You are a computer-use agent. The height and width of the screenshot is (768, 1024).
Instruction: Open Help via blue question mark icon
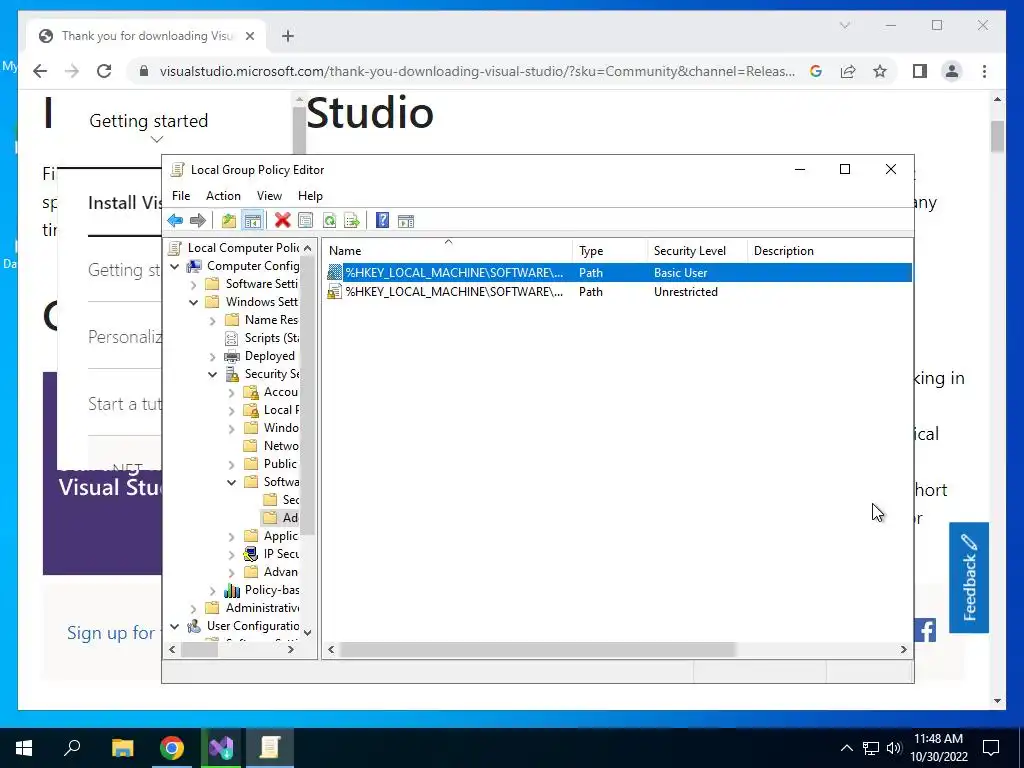coord(383,221)
